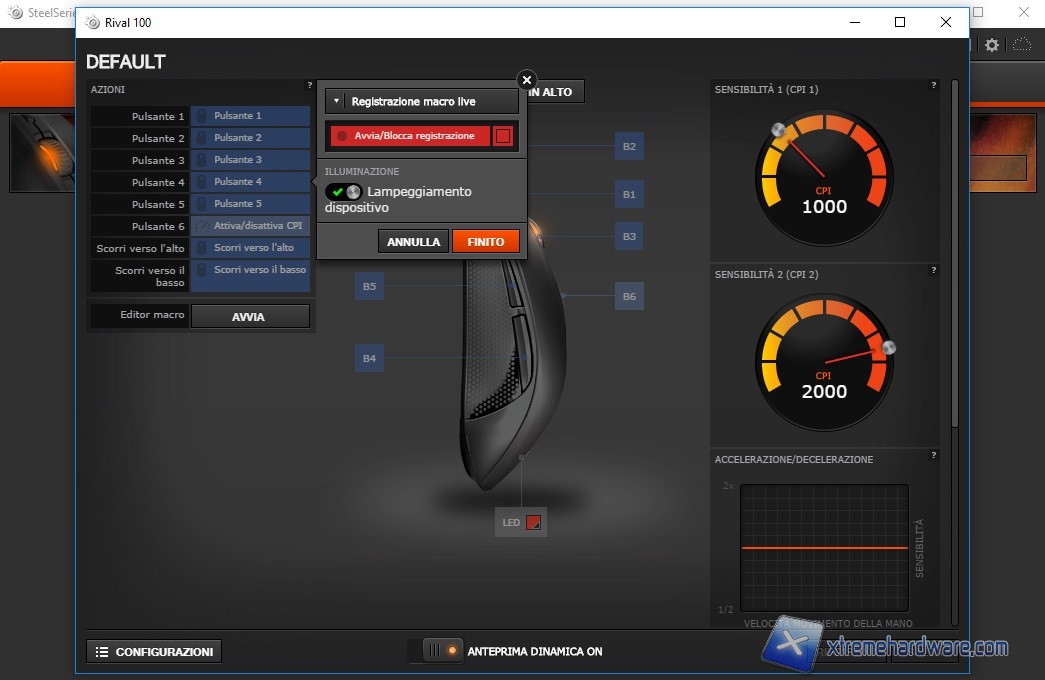
Task: Open the Configurazioni menu
Action: pos(154,652)
